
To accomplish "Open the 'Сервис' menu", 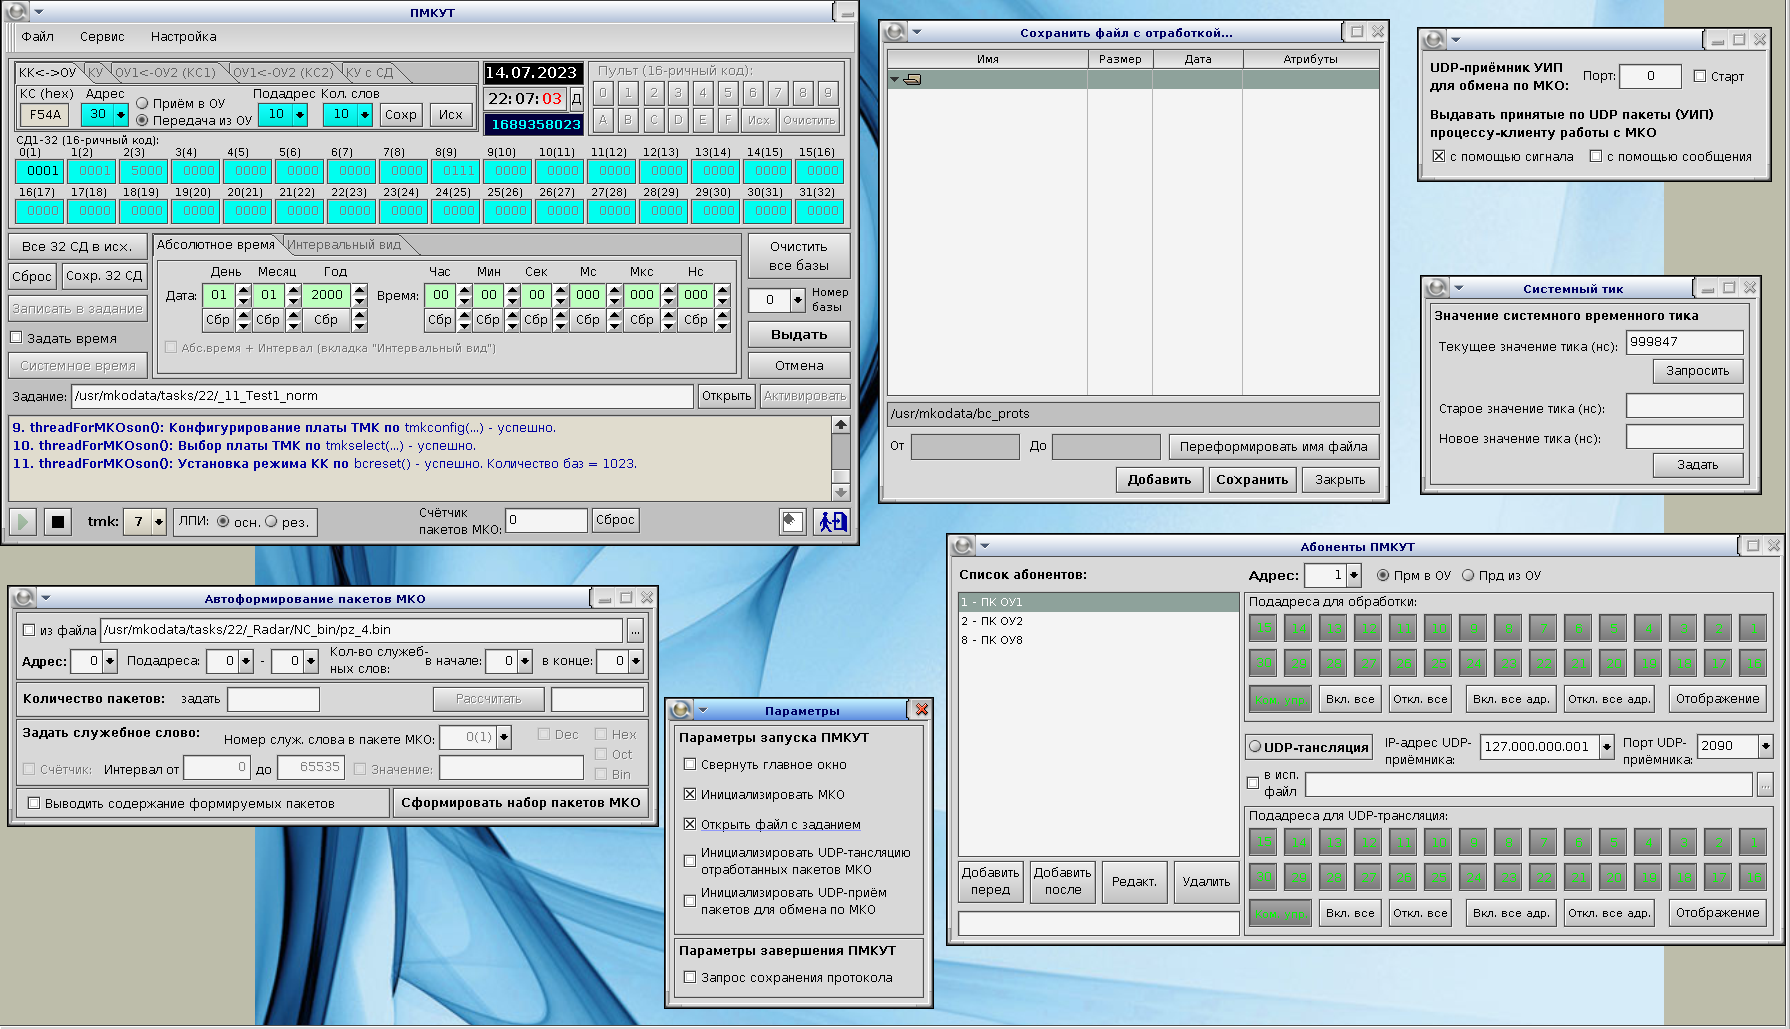I will [102, 37].
